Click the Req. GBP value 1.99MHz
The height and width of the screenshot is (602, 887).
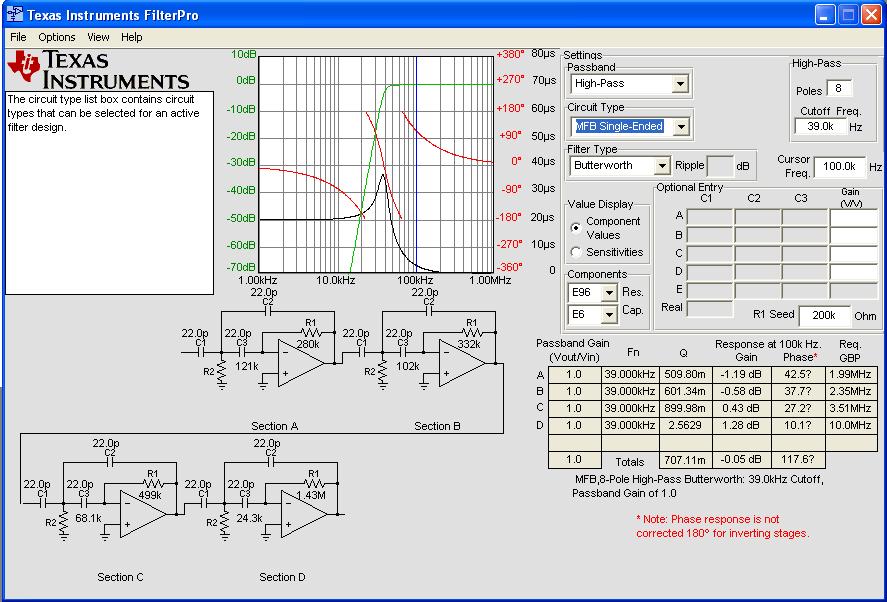tap(851, 375)
